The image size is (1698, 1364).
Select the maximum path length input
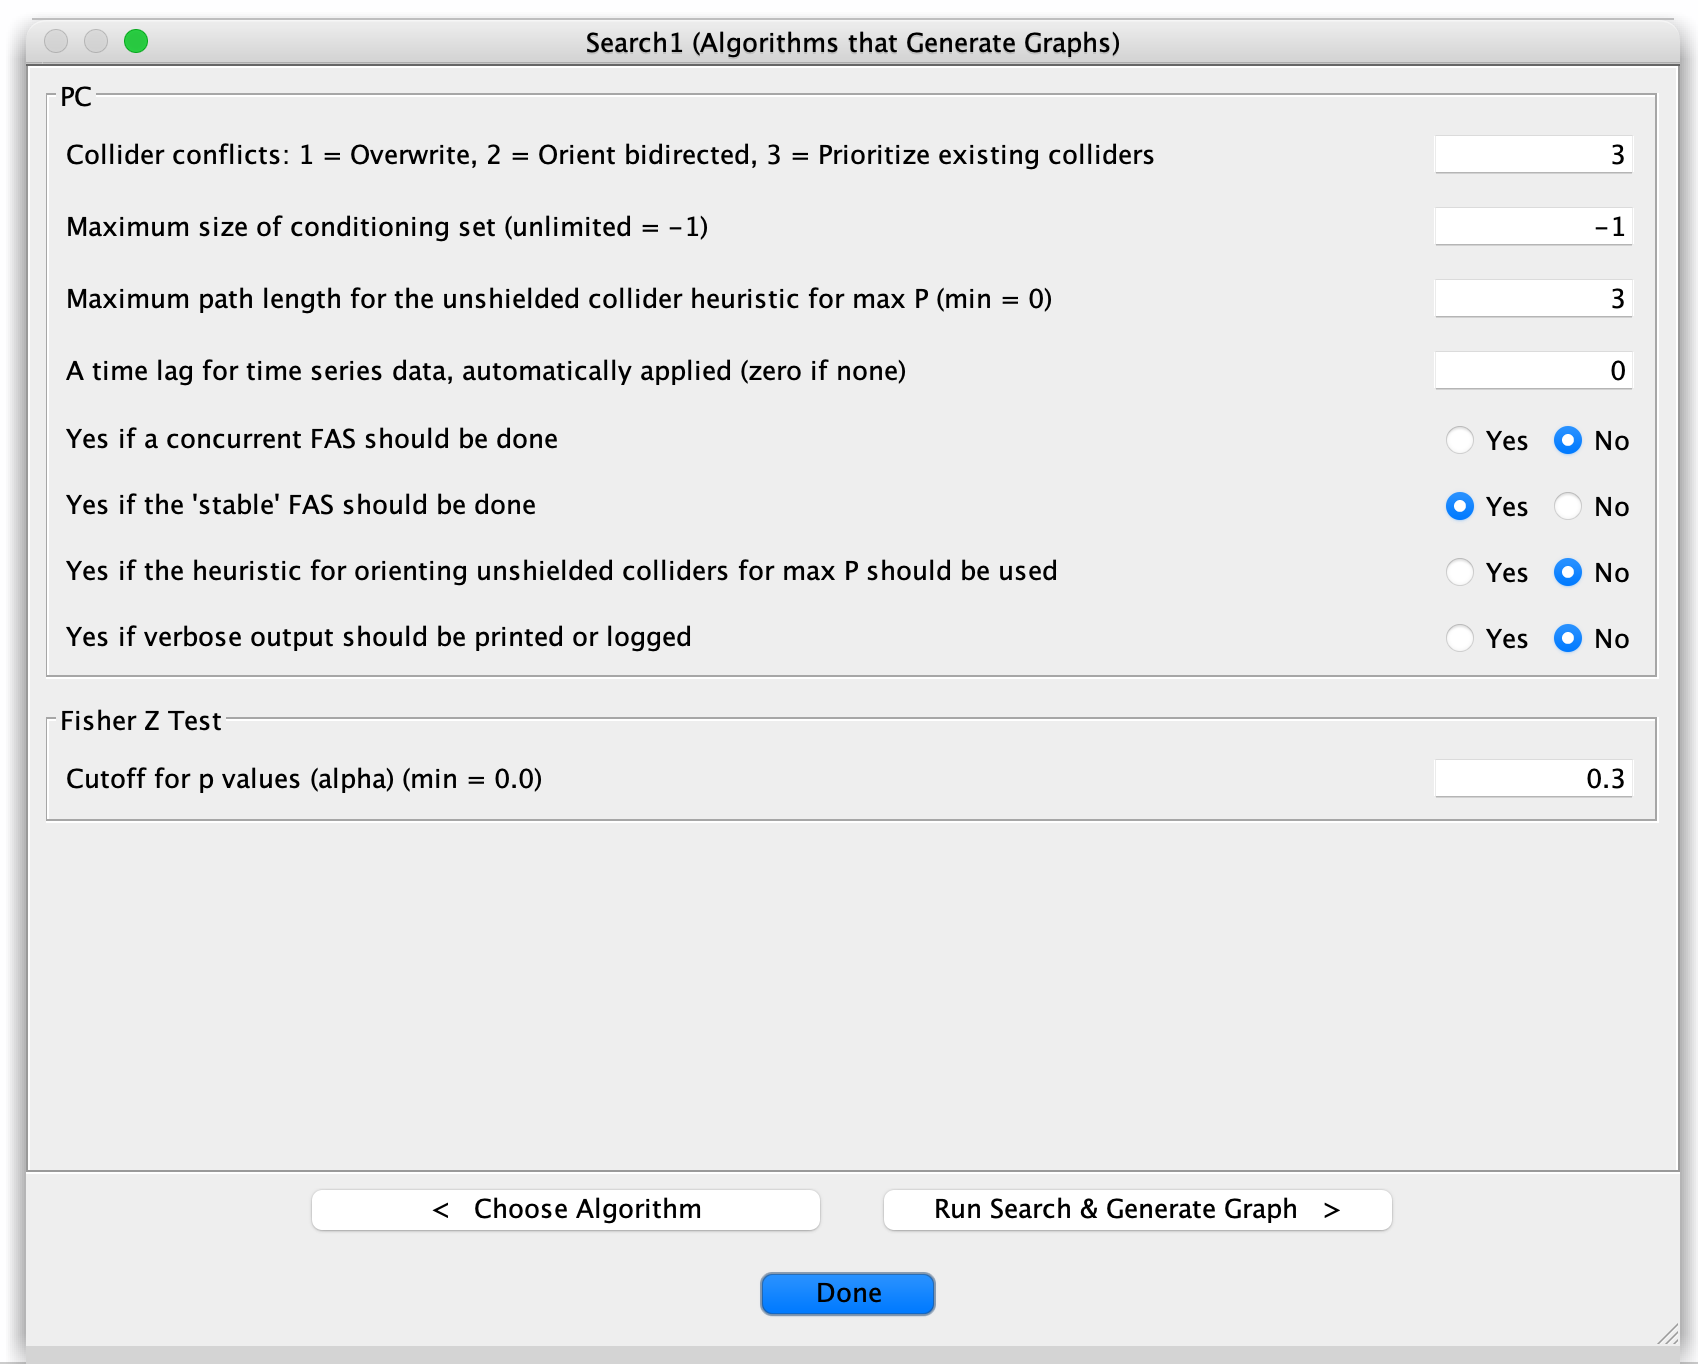pos(1532,298)
